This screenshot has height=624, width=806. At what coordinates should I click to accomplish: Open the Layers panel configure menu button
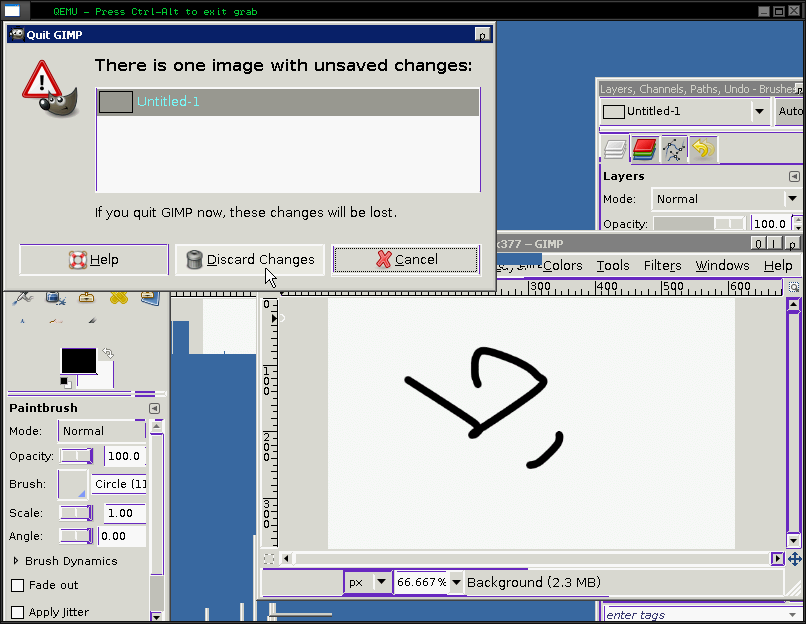tap(794, 177)
